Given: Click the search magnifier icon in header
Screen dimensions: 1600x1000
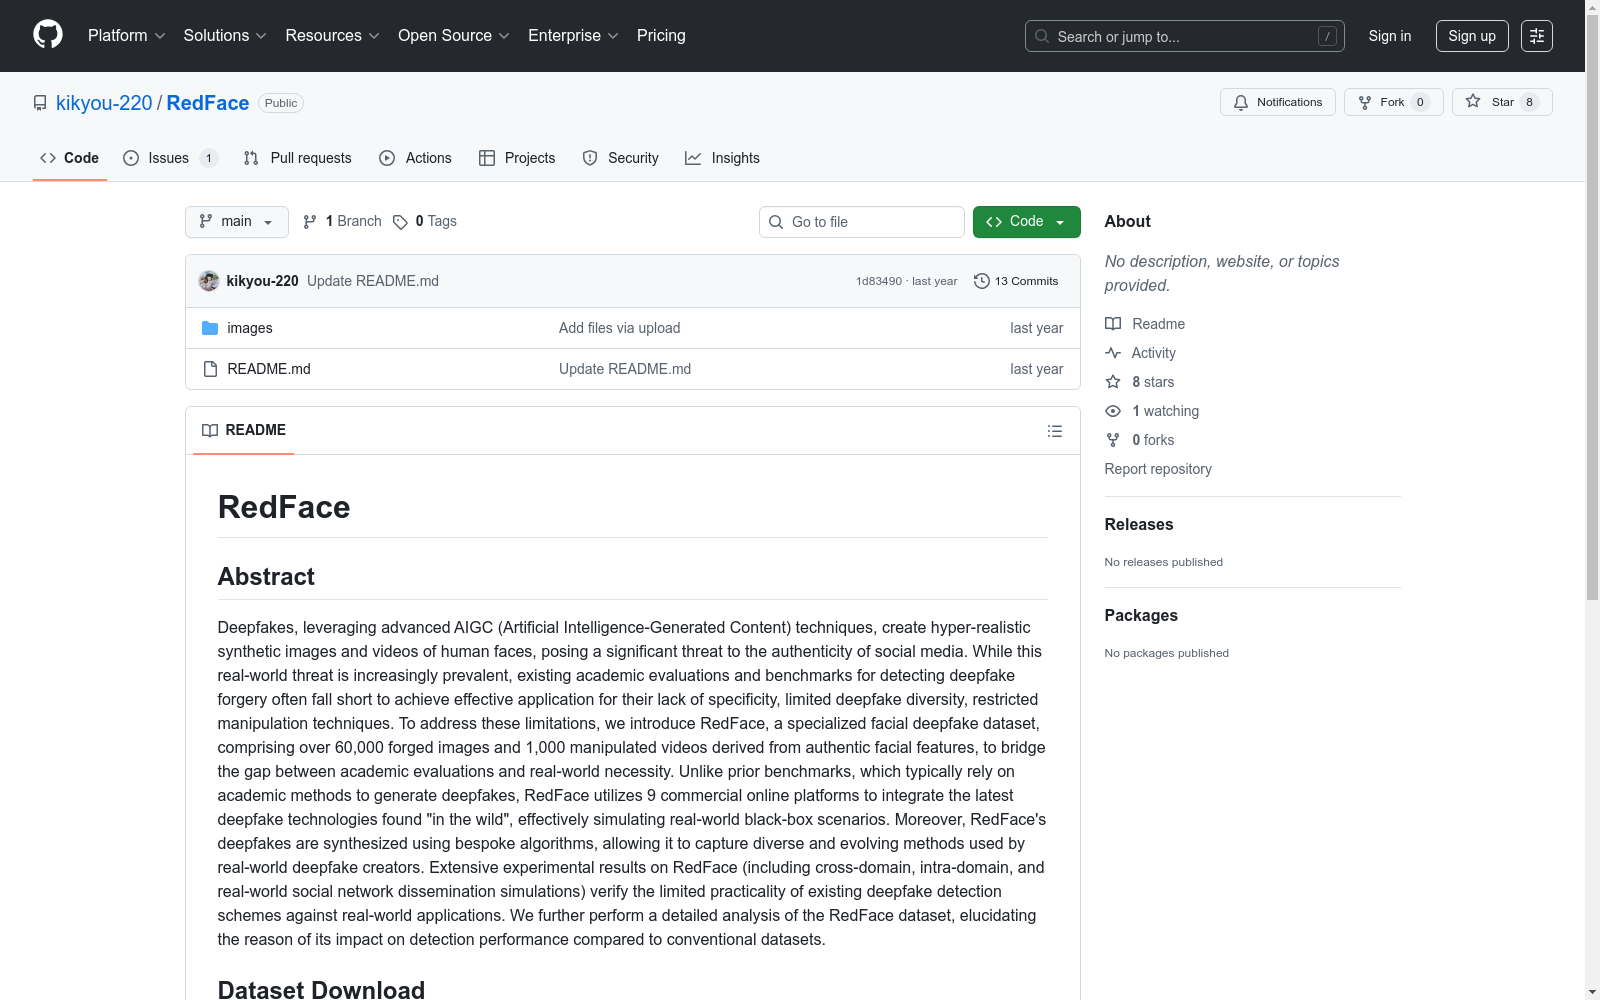Looking at the screenshot, I should (1042, 36).
